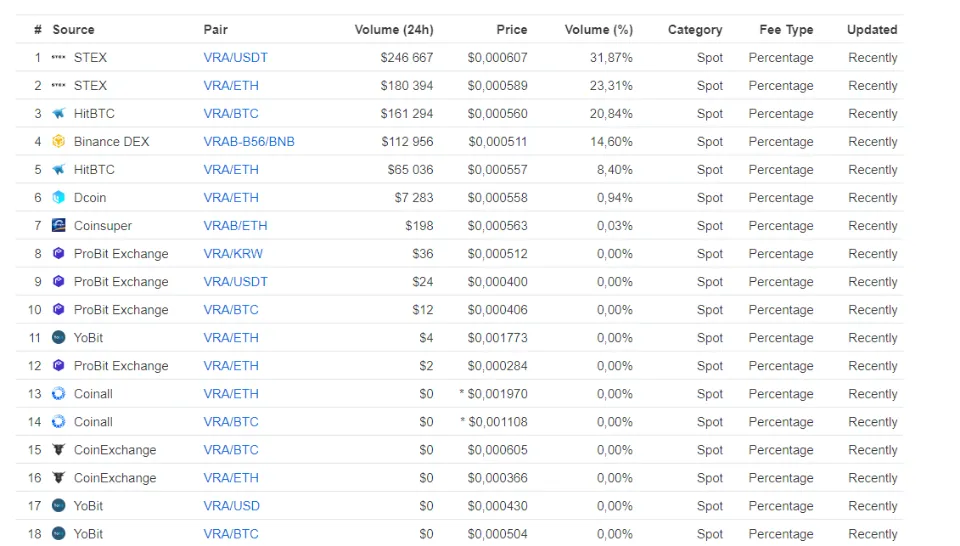Click the $112 956 volume value
Screen dimensions: 960x546
(407, 141)
